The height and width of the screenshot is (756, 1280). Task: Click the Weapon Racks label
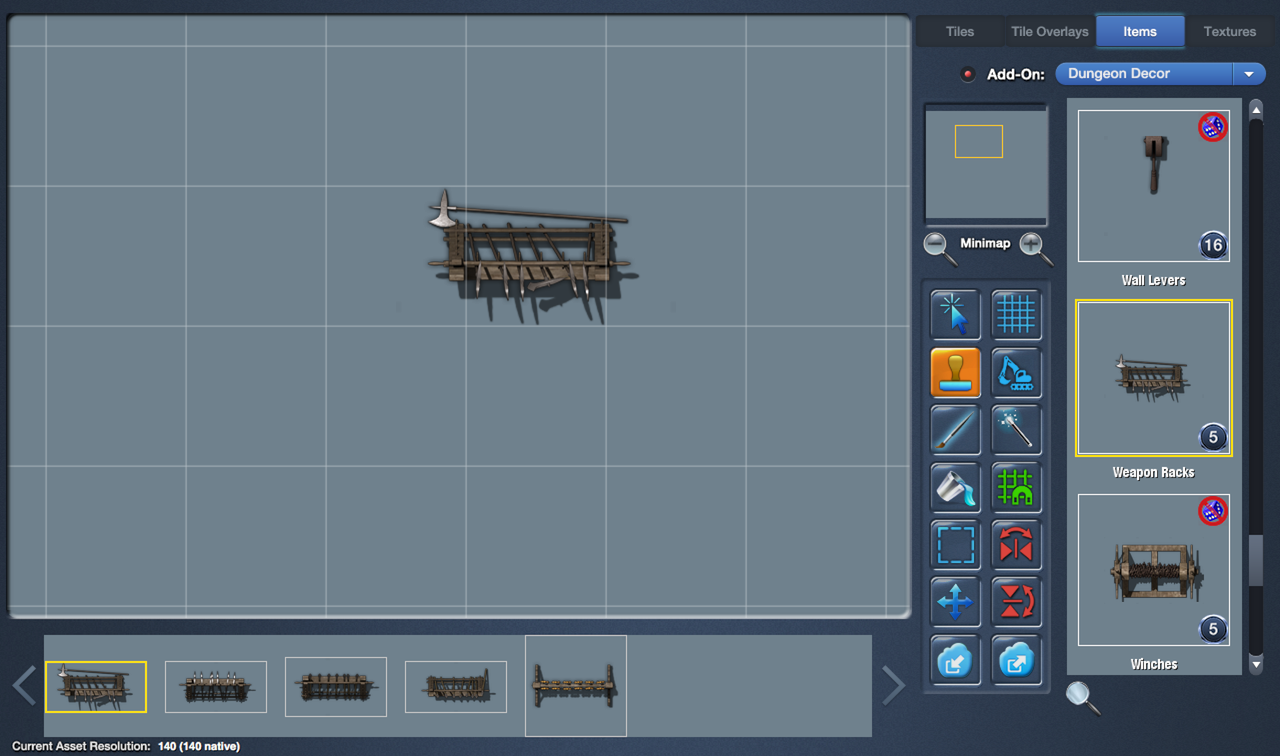pos(1154,472)
